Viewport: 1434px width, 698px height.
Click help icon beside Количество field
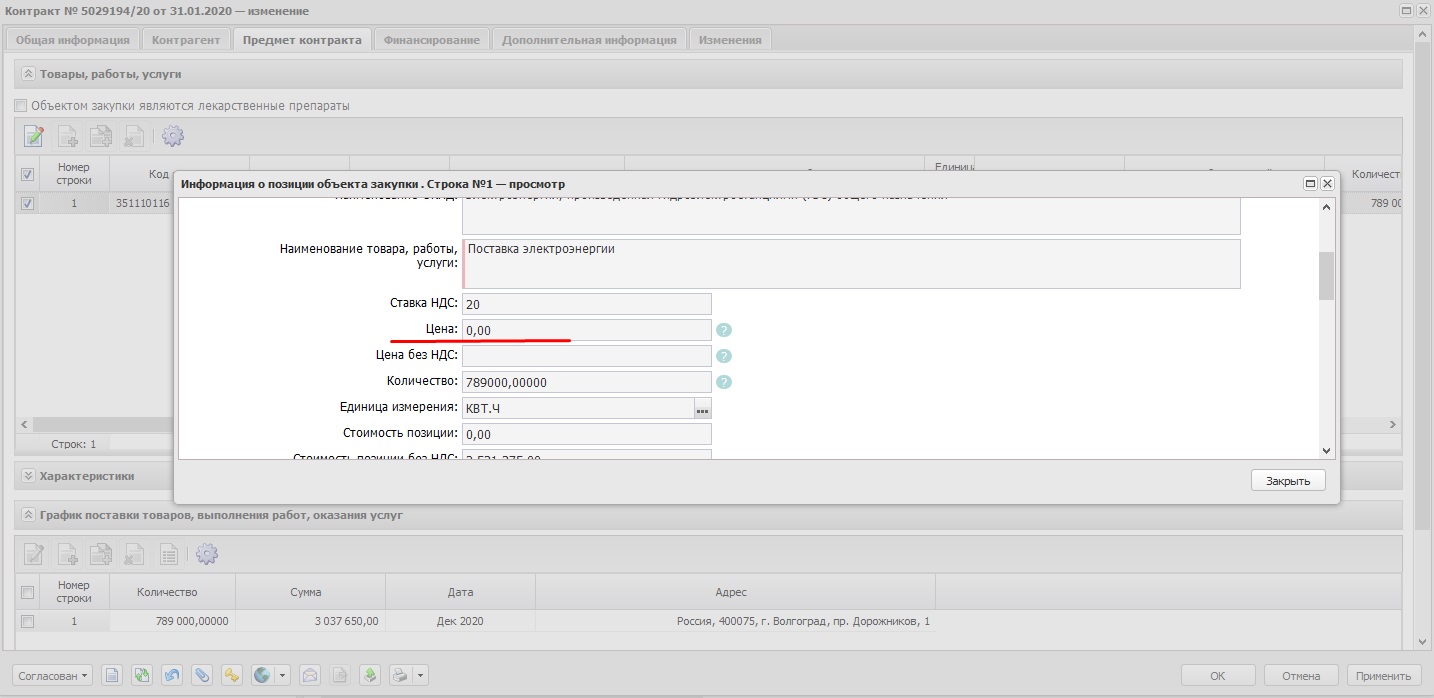(x=724, y=382)
